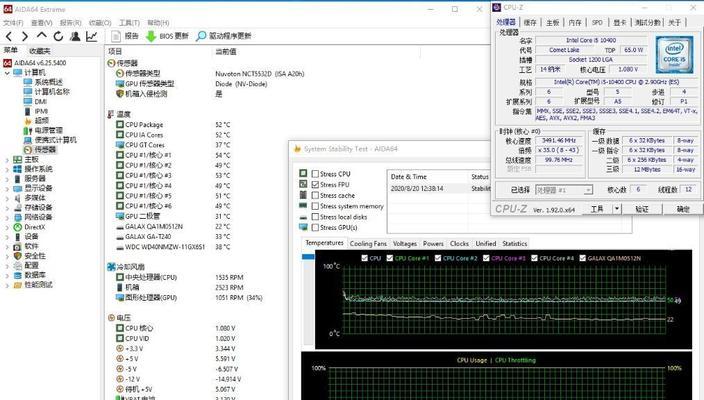The height and width of the screenshot is (400, 704).
Task: Toggle CPU Core #1 graph checkbox
Action: tap(390, 258)
